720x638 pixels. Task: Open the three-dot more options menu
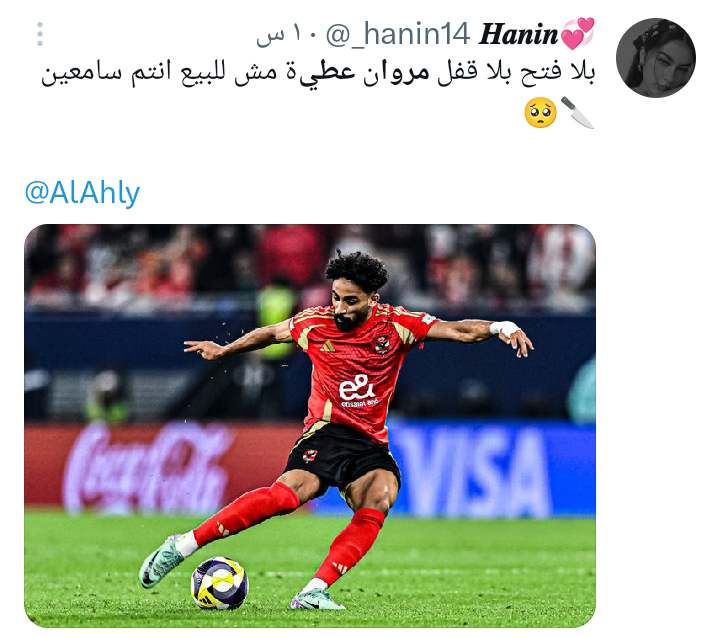[40, 34]
